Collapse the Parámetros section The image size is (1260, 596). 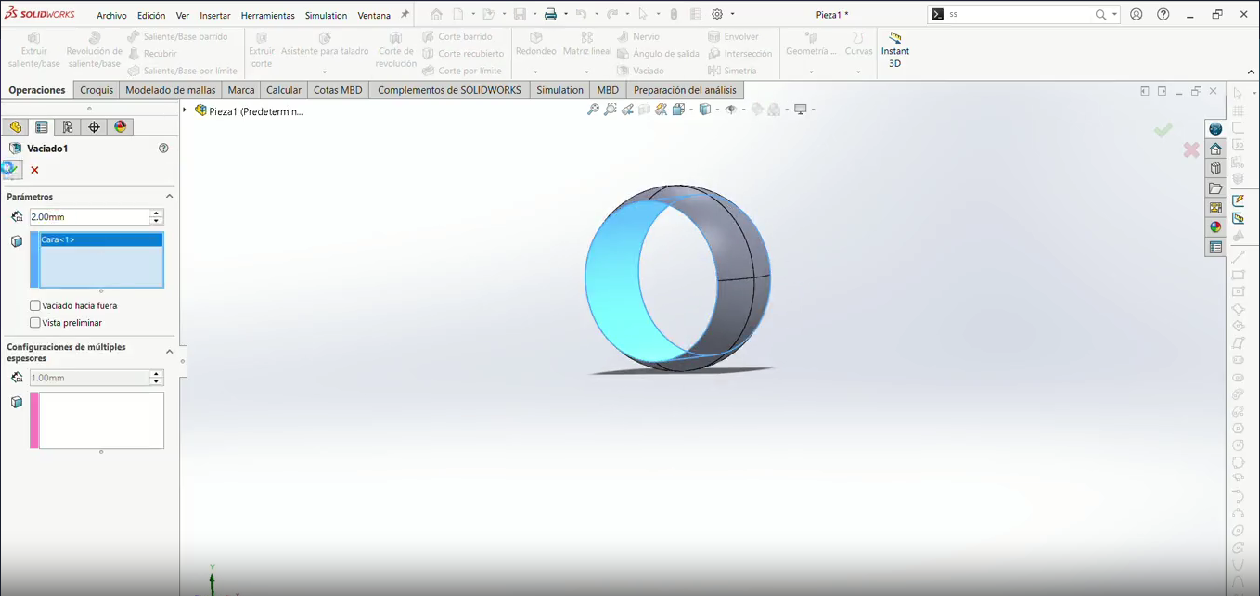169,197
